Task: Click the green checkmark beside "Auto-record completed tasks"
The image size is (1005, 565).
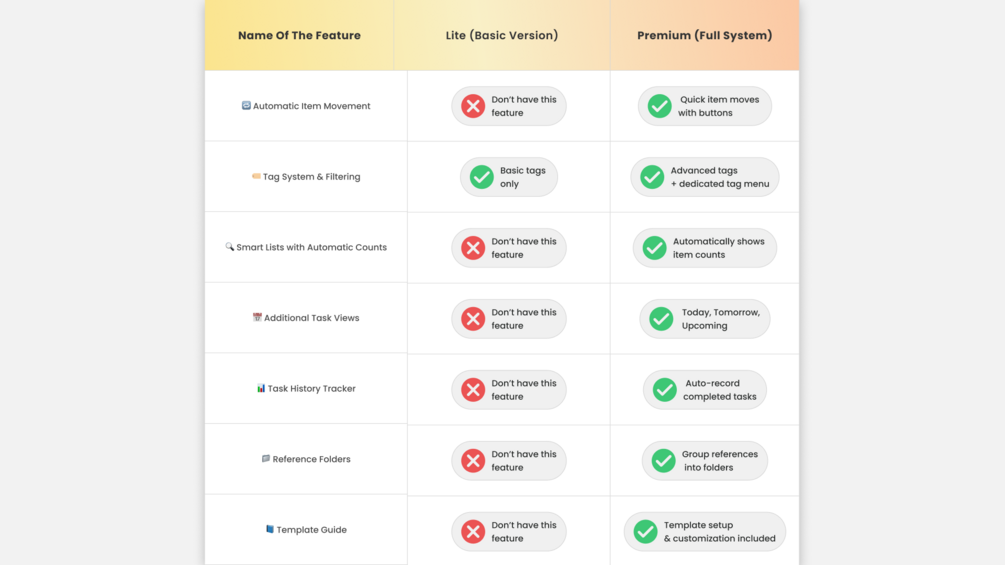Action: (x=665, y=390)
